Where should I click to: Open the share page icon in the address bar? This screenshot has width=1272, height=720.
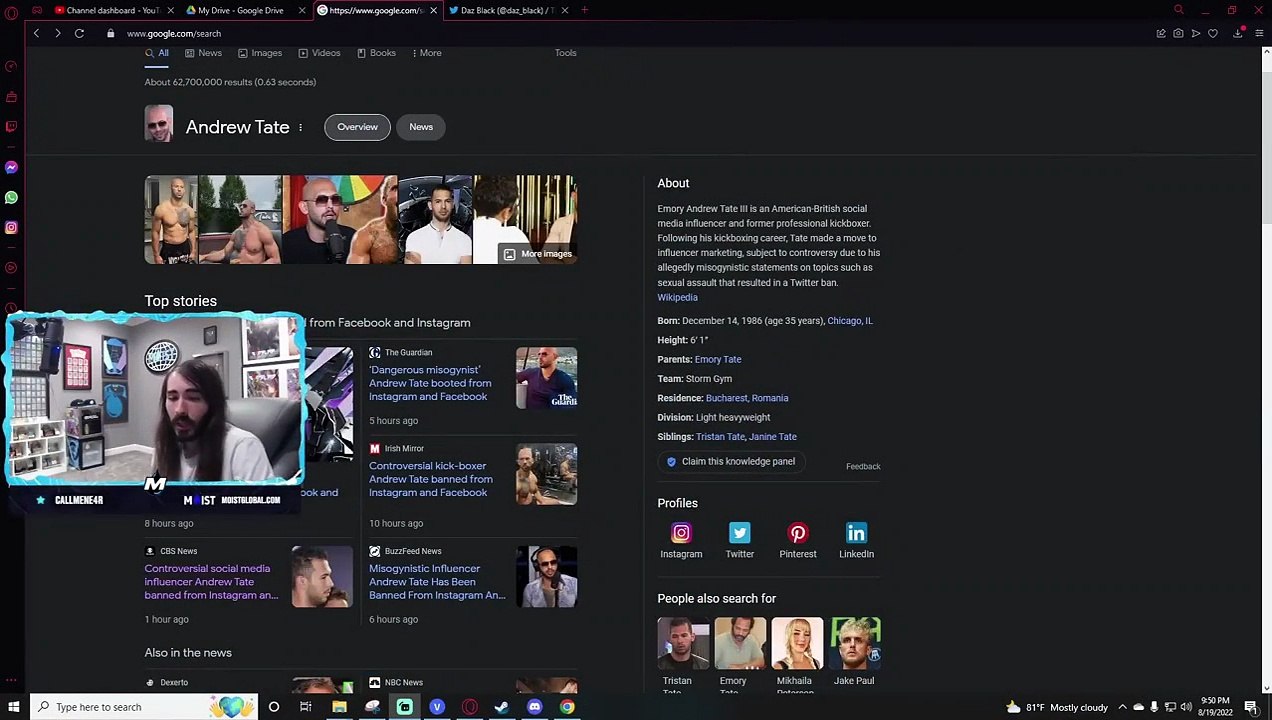[x=1161, y=33]
